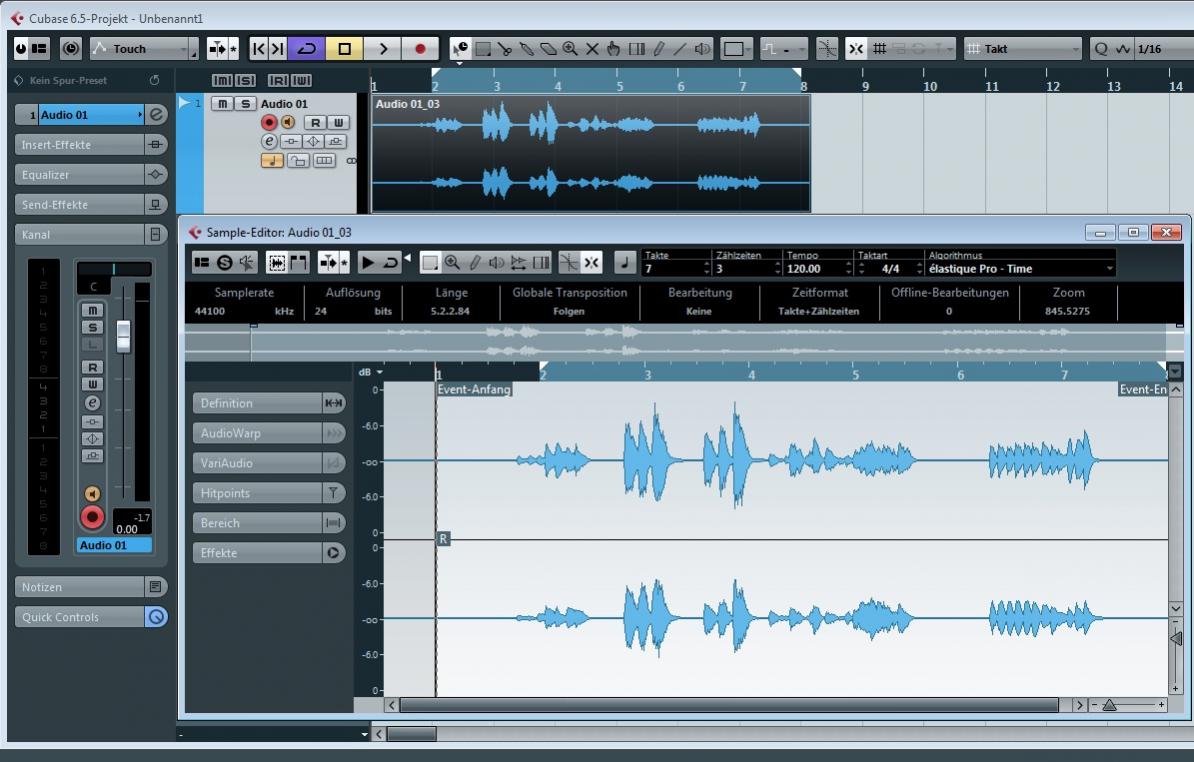The width and height of the screenshot is (1194, 762).
Task: Select the Mute (X) tool in main toolbar
Action: click(x=592, y=48)
